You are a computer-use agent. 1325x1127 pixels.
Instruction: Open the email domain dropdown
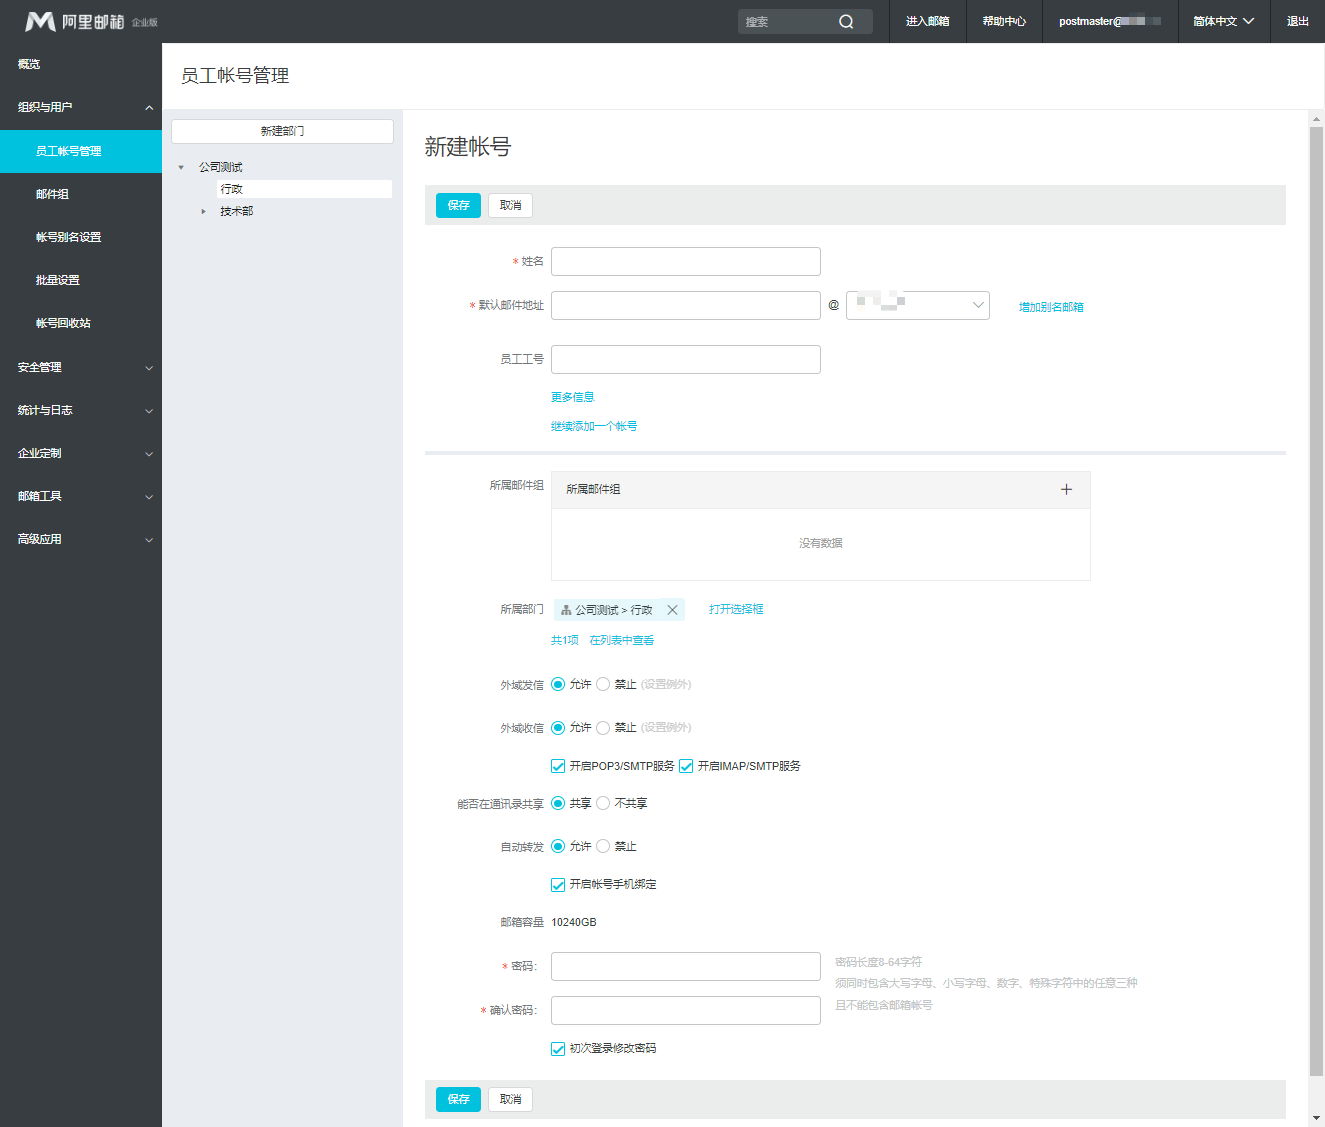click(917, 305)
